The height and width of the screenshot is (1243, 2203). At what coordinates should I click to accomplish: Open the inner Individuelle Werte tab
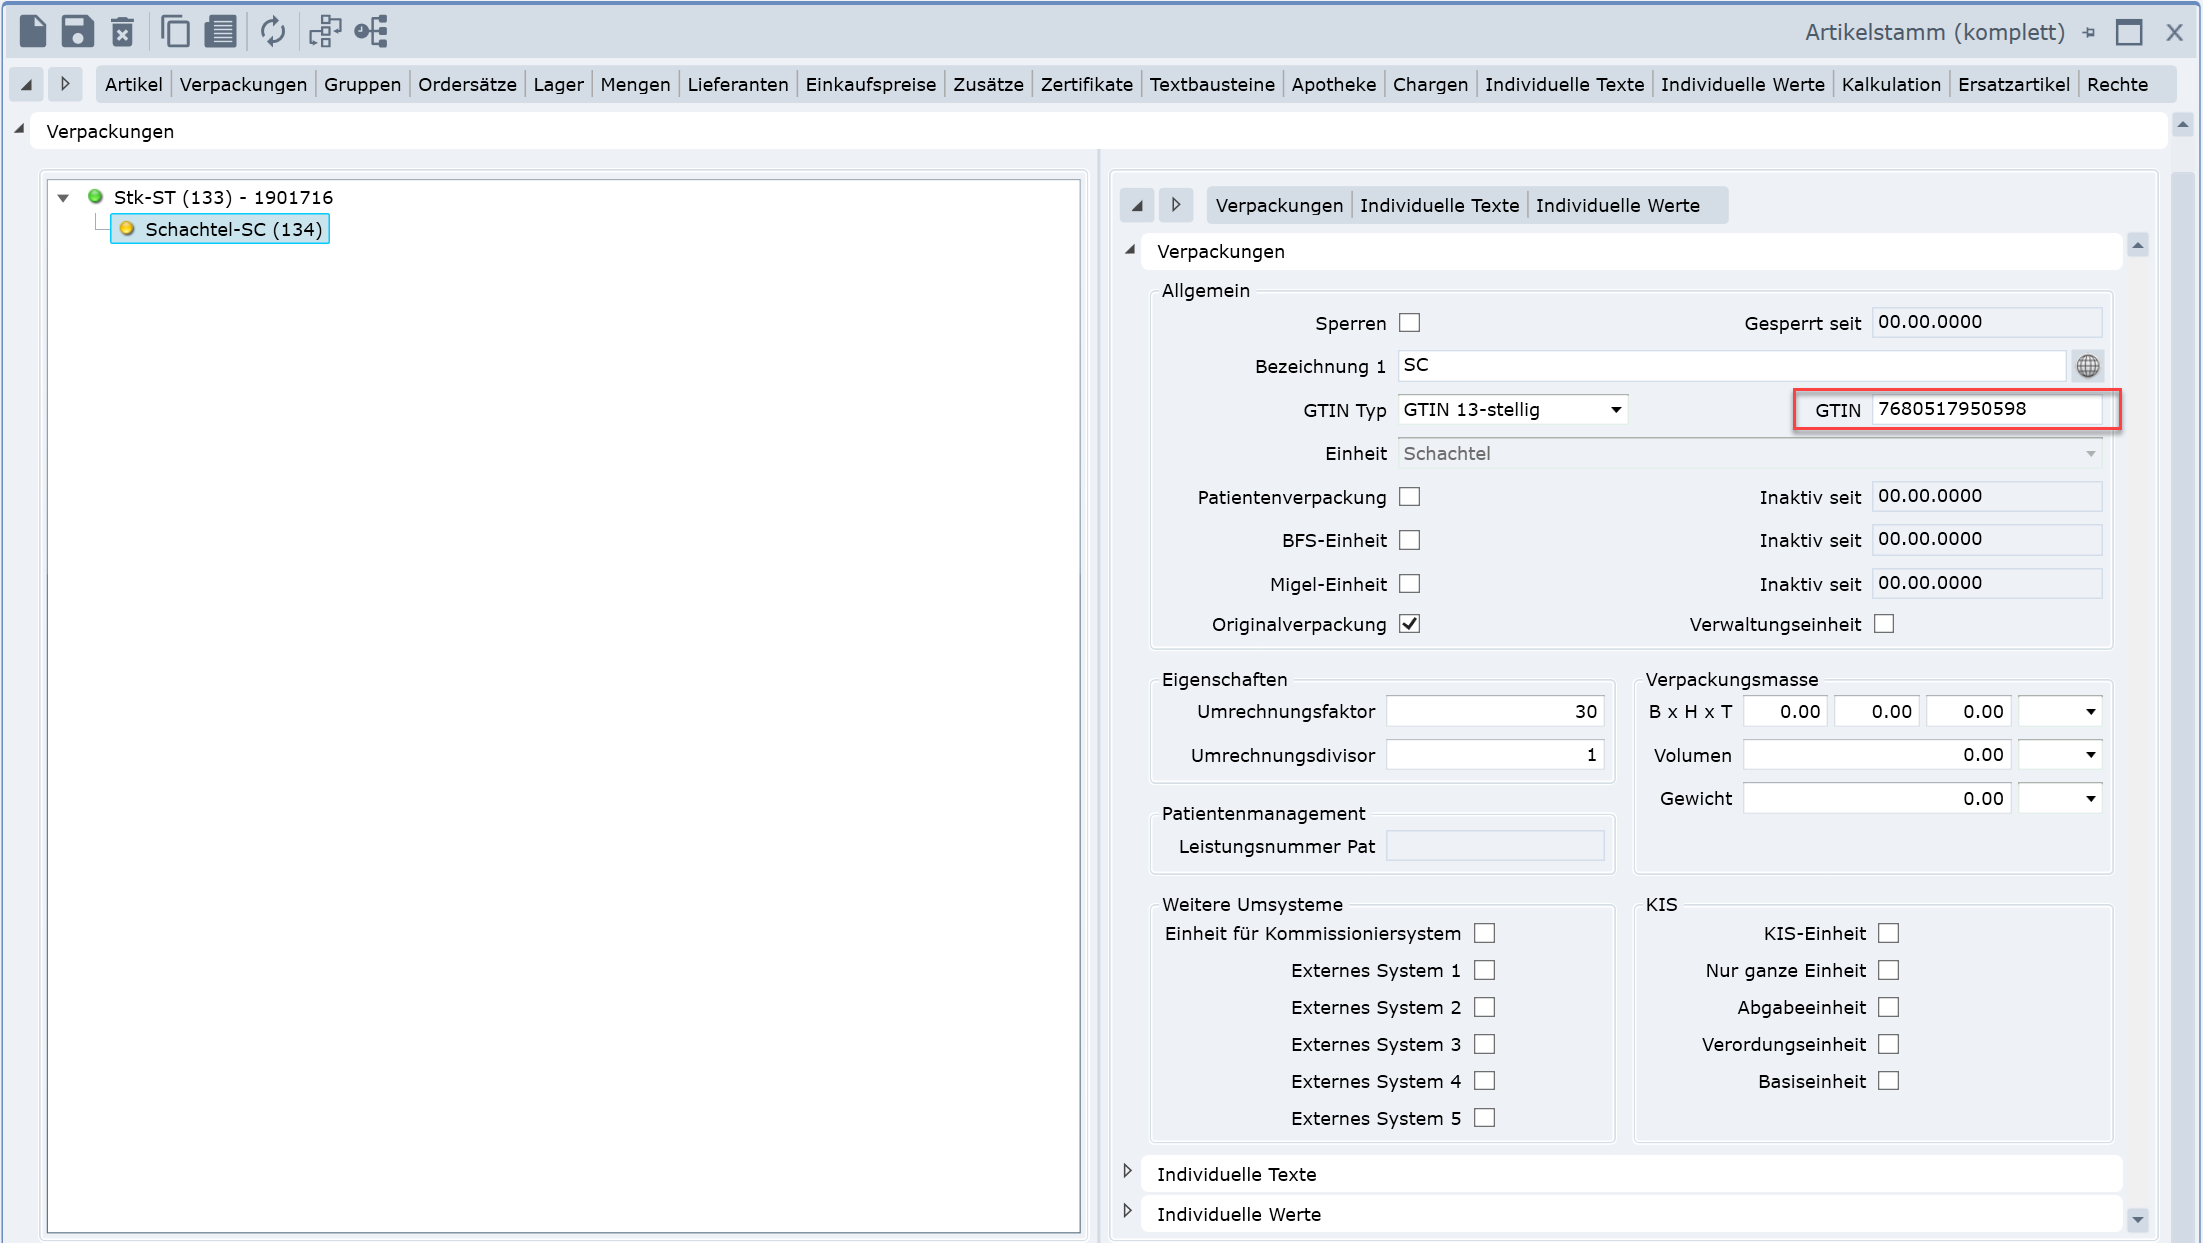point(1617,205)
